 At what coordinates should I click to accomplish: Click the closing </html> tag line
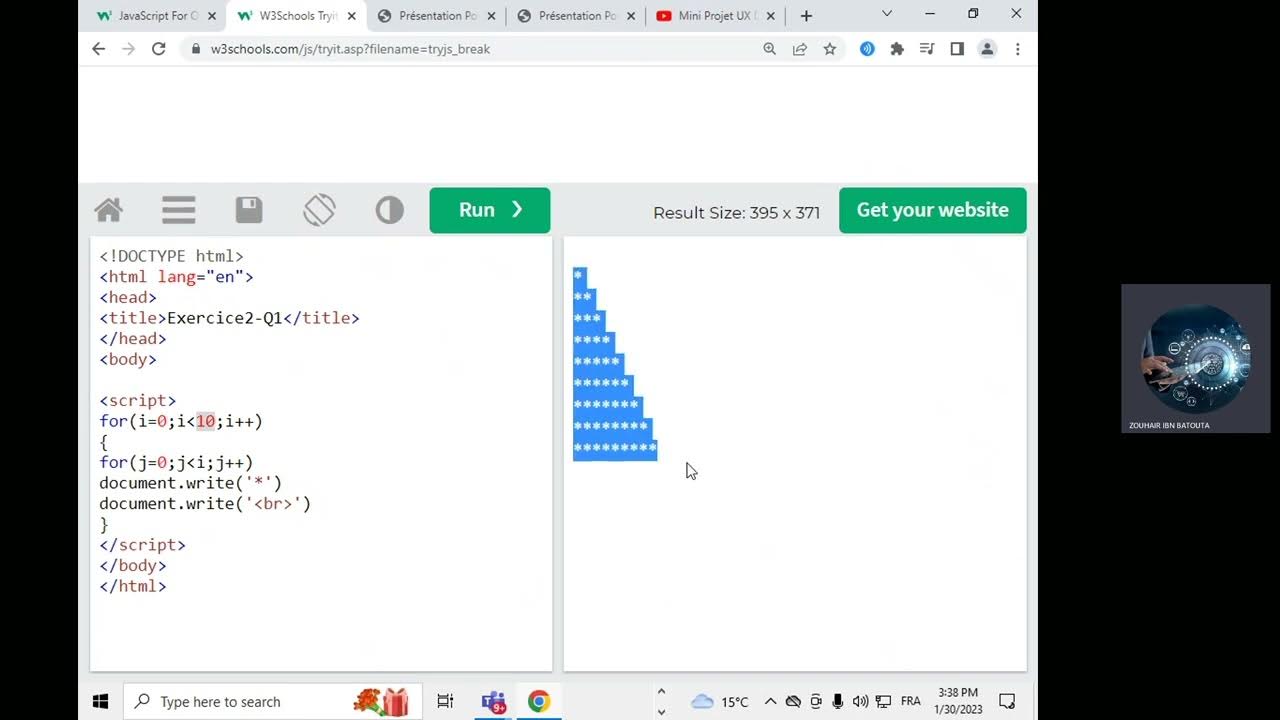coord(133,586)
